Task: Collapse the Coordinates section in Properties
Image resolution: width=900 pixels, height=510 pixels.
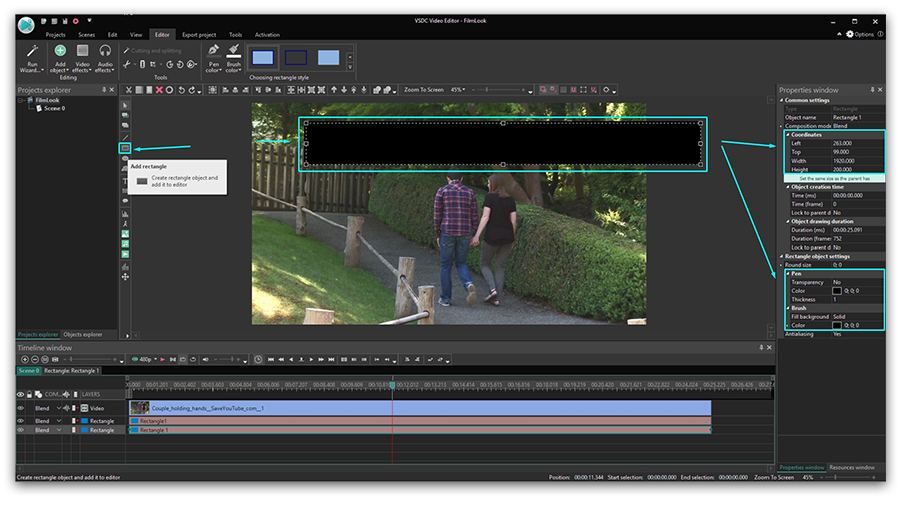Action: 787,134
